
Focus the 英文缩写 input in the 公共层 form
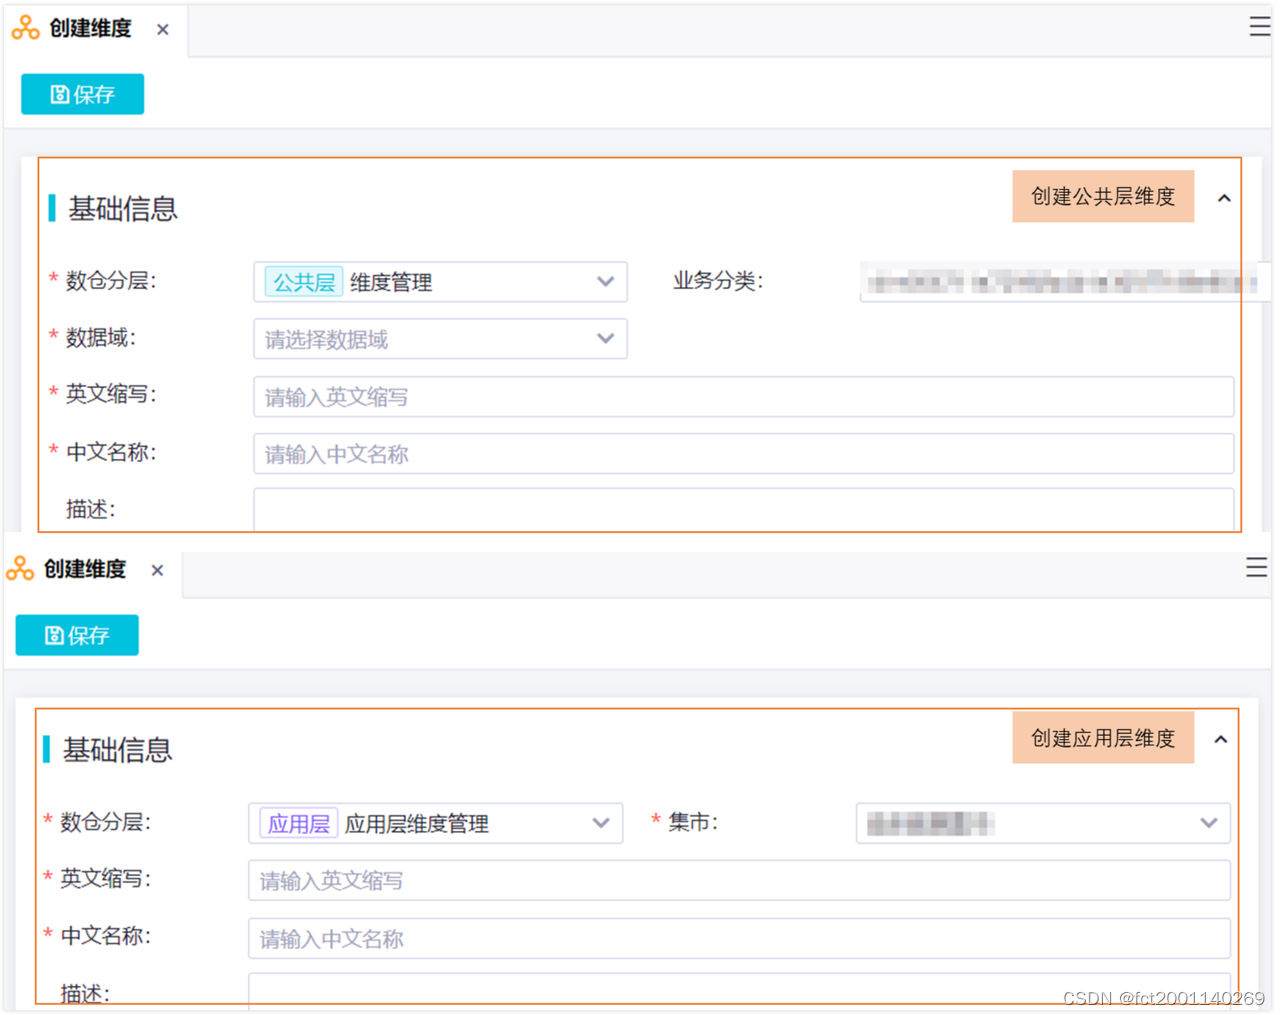point(743,397)
